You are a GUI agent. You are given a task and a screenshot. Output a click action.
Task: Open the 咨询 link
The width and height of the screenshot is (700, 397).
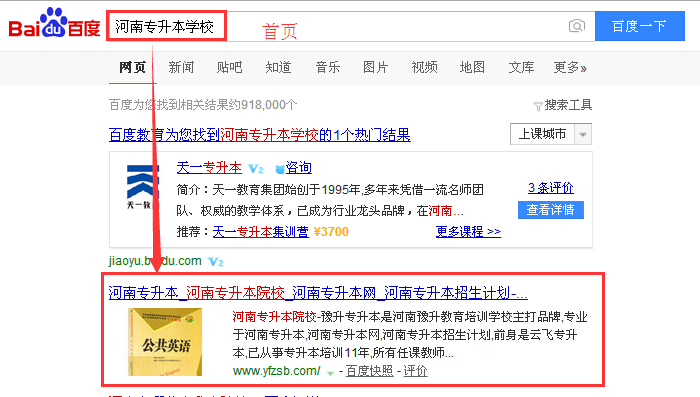298,168
